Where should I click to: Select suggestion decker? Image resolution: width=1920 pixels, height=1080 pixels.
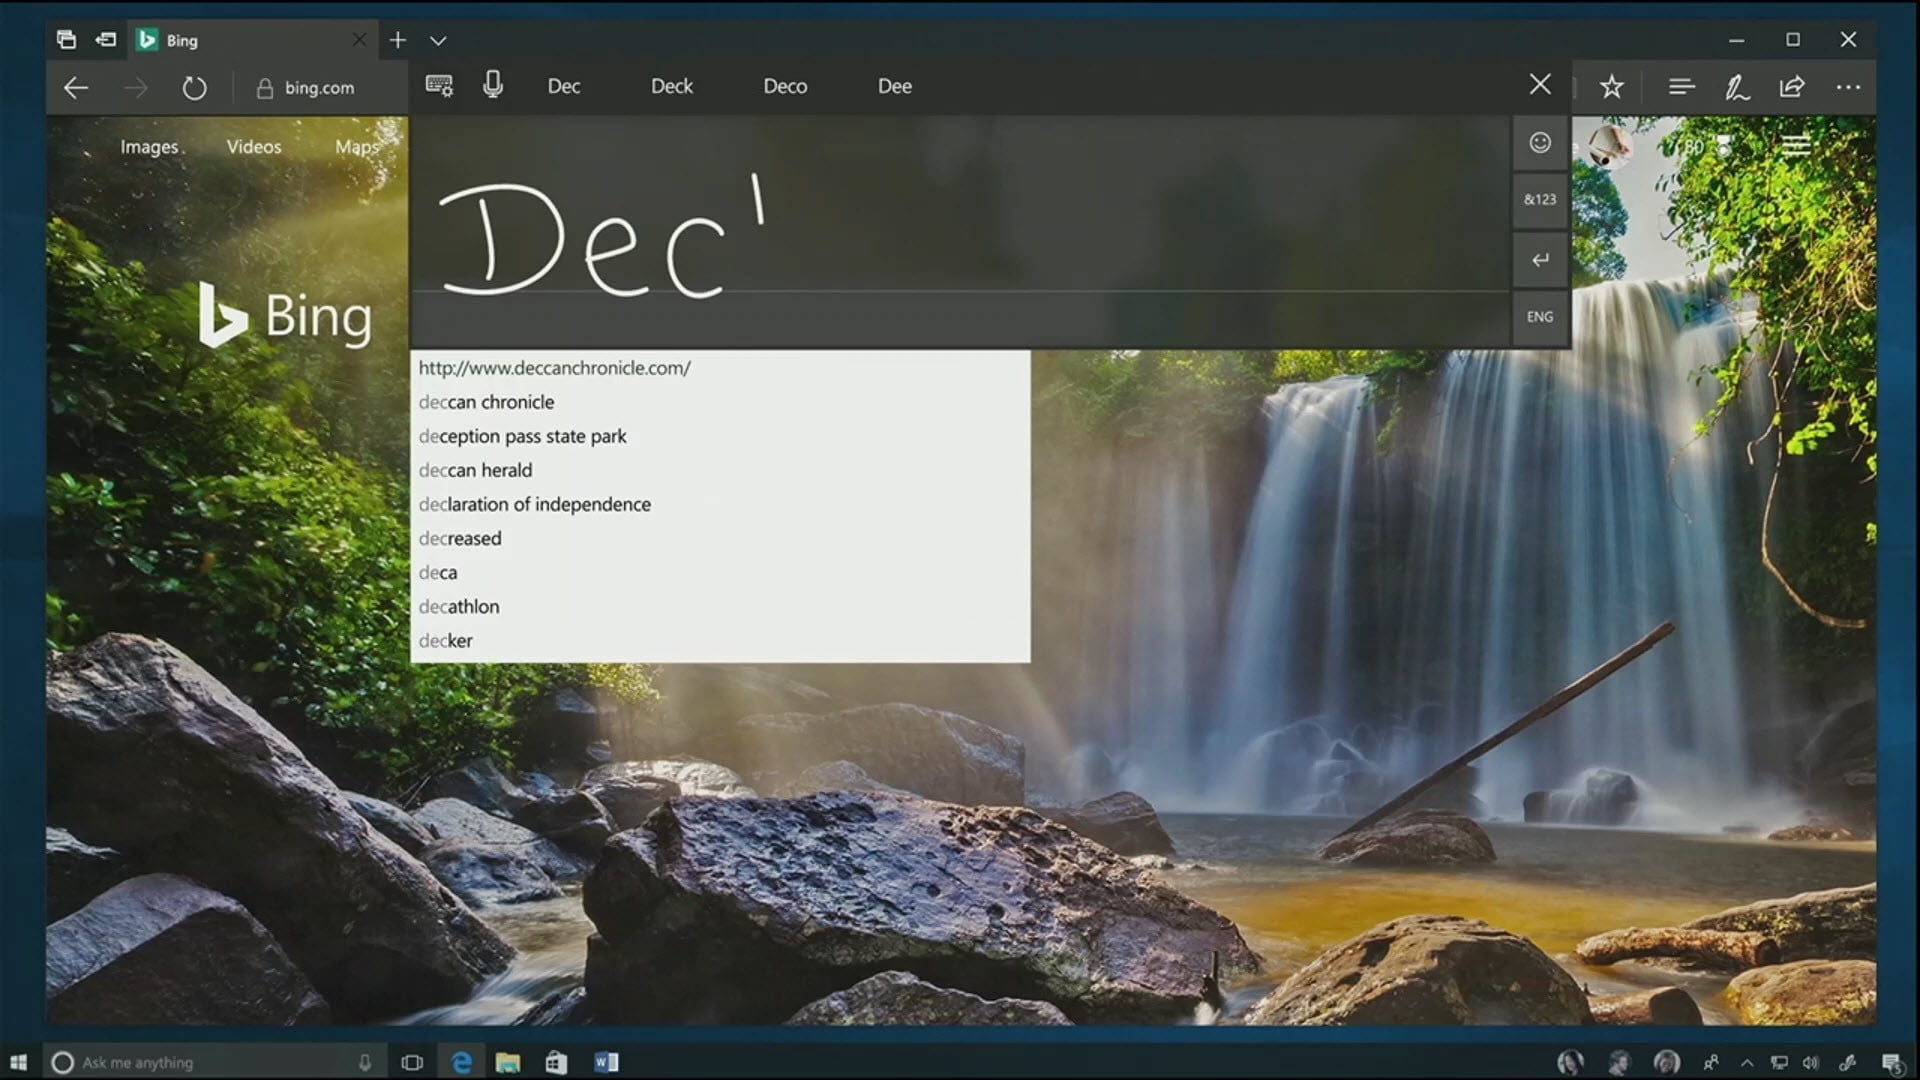point(720,640)
